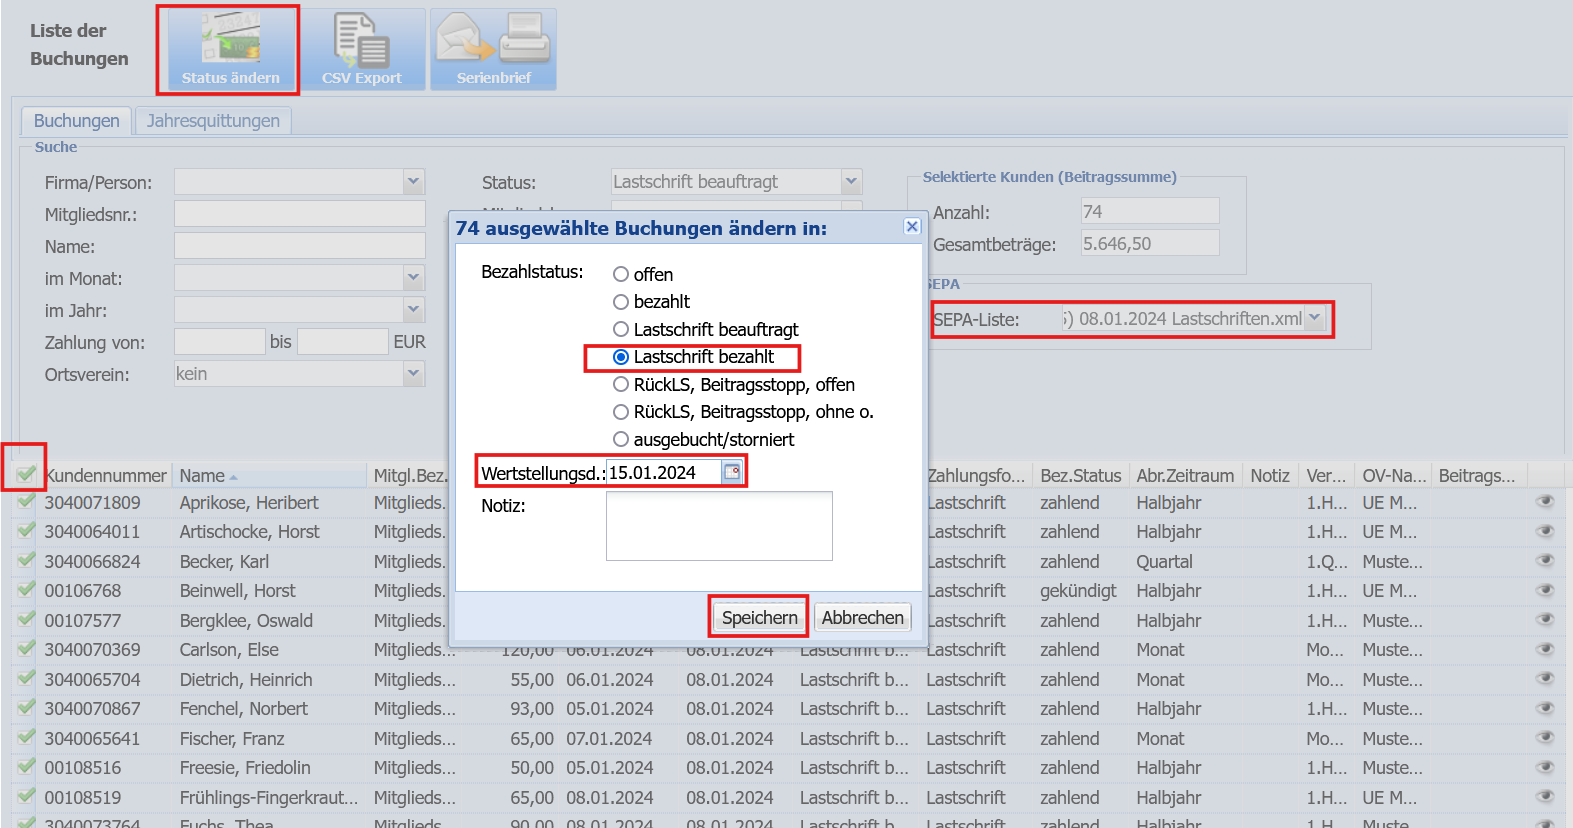The height and width of the screenshot is (828, 1573).
Task: Sort by Name column header
Action: click(268, 476)
